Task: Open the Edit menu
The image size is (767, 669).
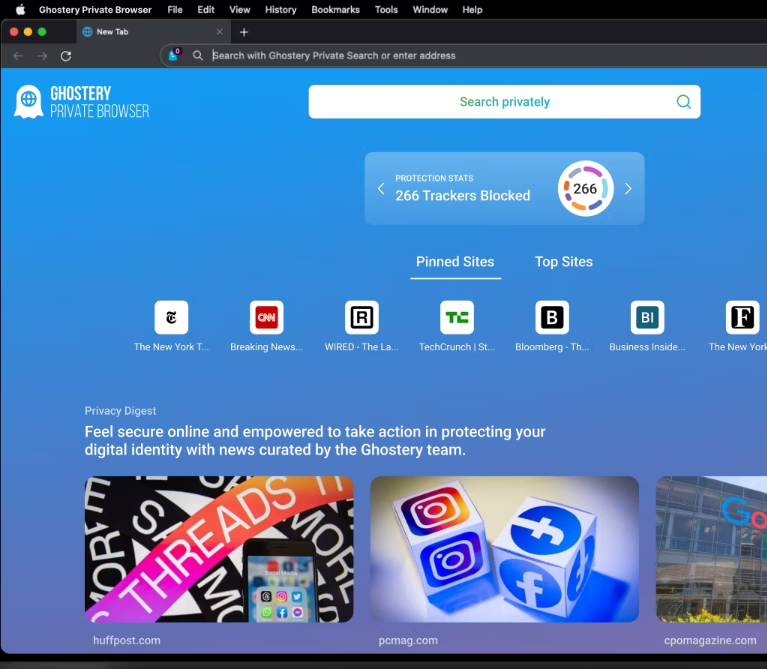Action: point(206,10)
